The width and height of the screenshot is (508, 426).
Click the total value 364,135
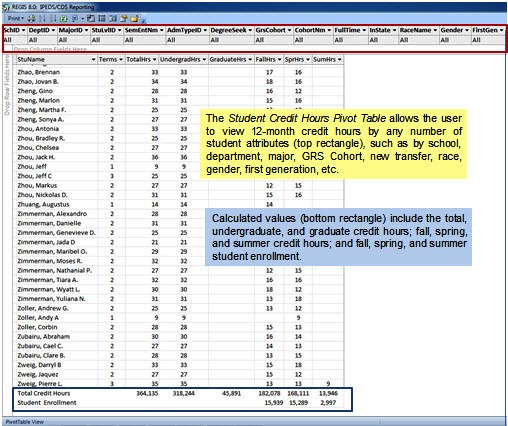pyautogui.click(x=147, y=393)
